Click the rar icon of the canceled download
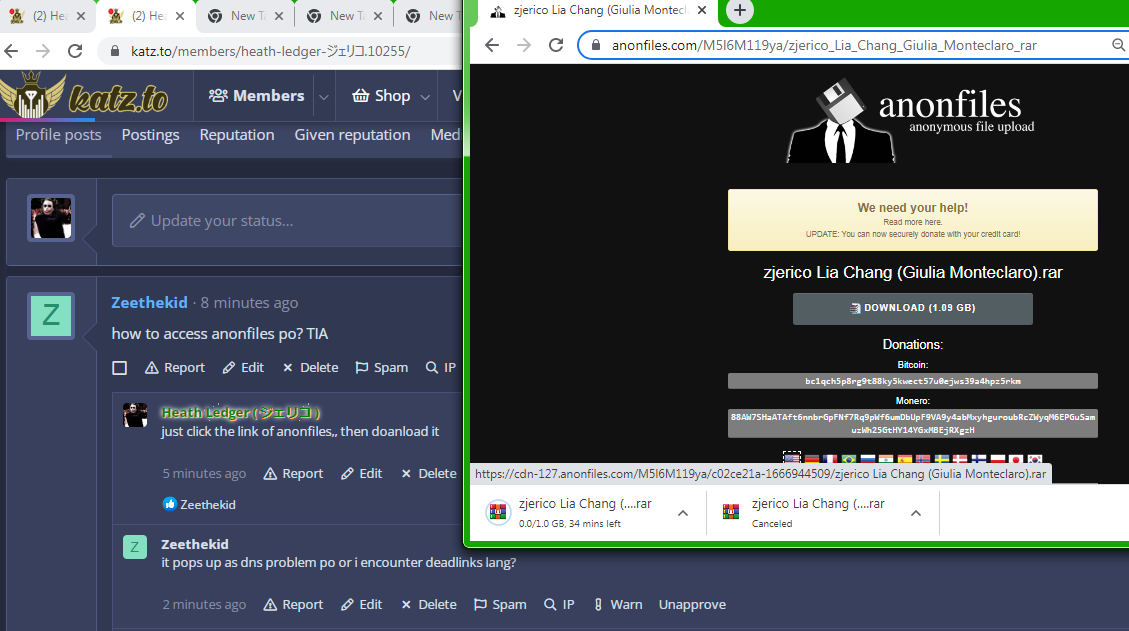1129x631 pixels. pyautogui.click(x=731, y=512)
